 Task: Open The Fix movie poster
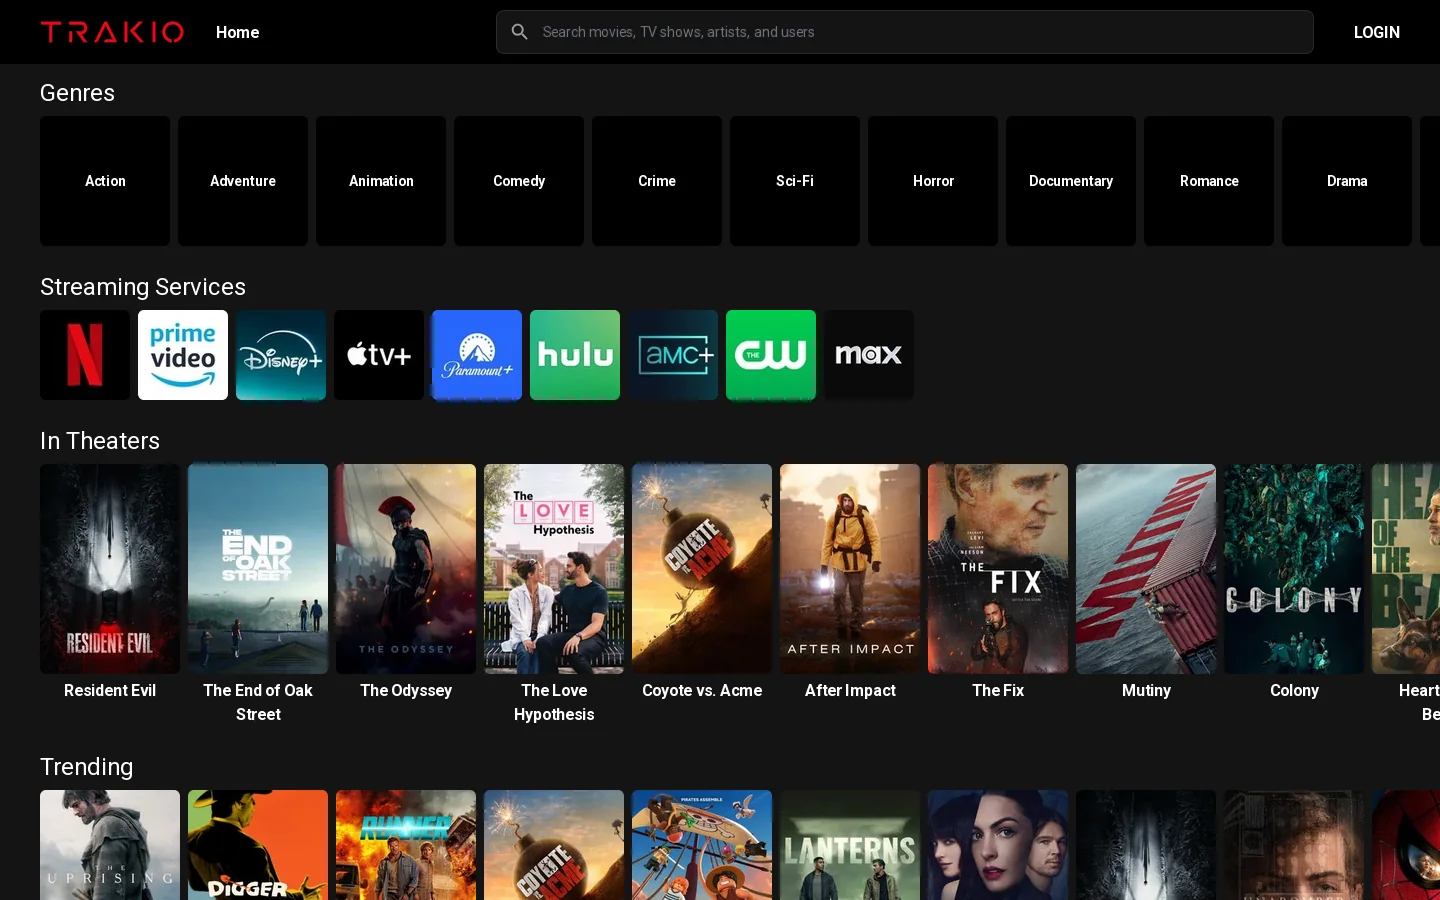click(x=998, y=569)
